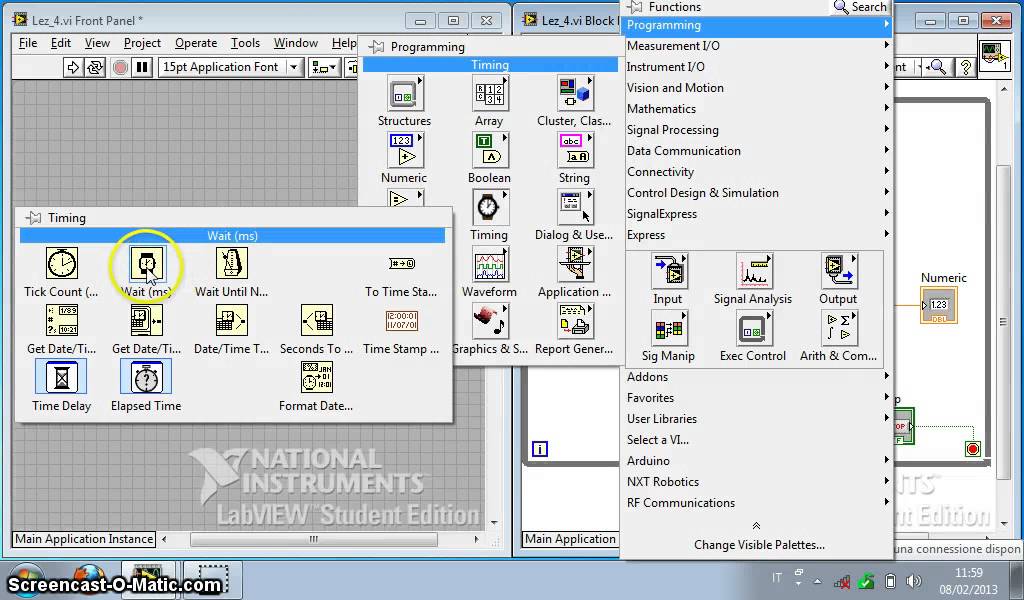
Task: Choose the Wait Until Next ms Multiple icon
Action: 231,264
